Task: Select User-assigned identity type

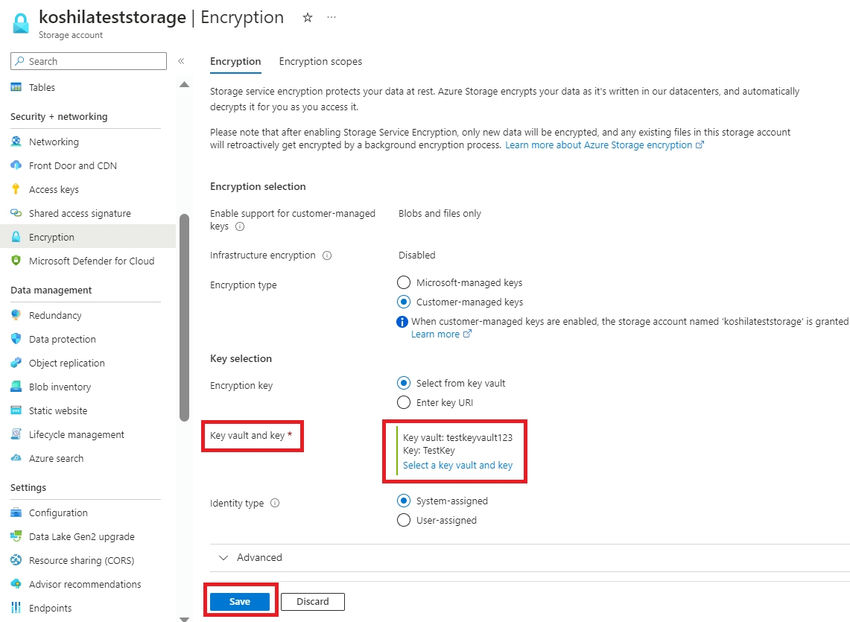Action: coord(404,520)
